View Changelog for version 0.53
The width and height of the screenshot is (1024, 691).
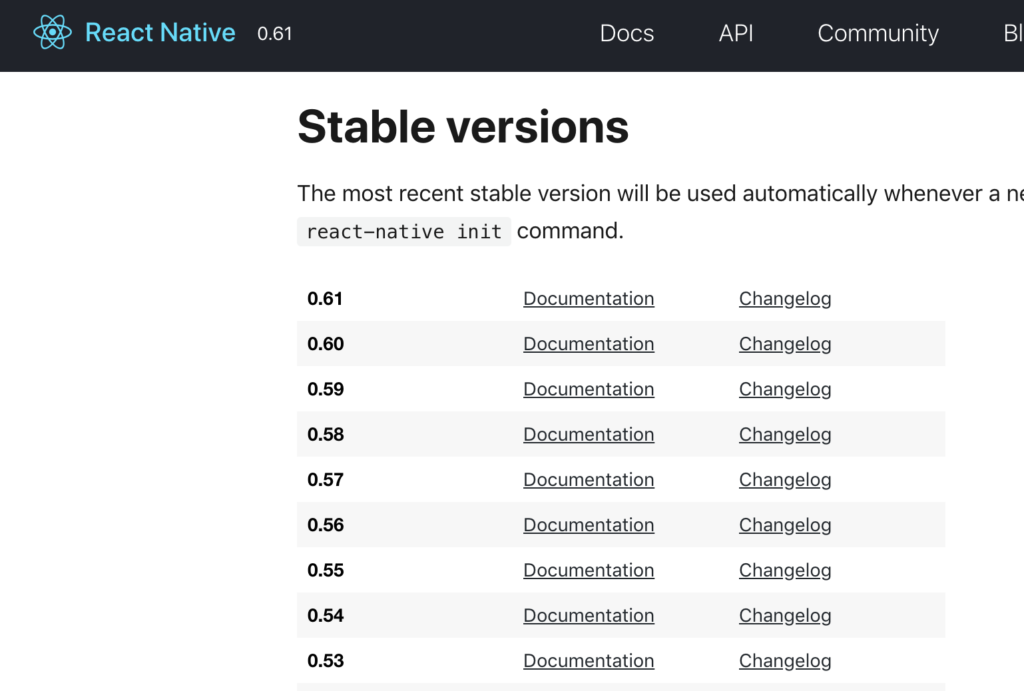point(785,661)
